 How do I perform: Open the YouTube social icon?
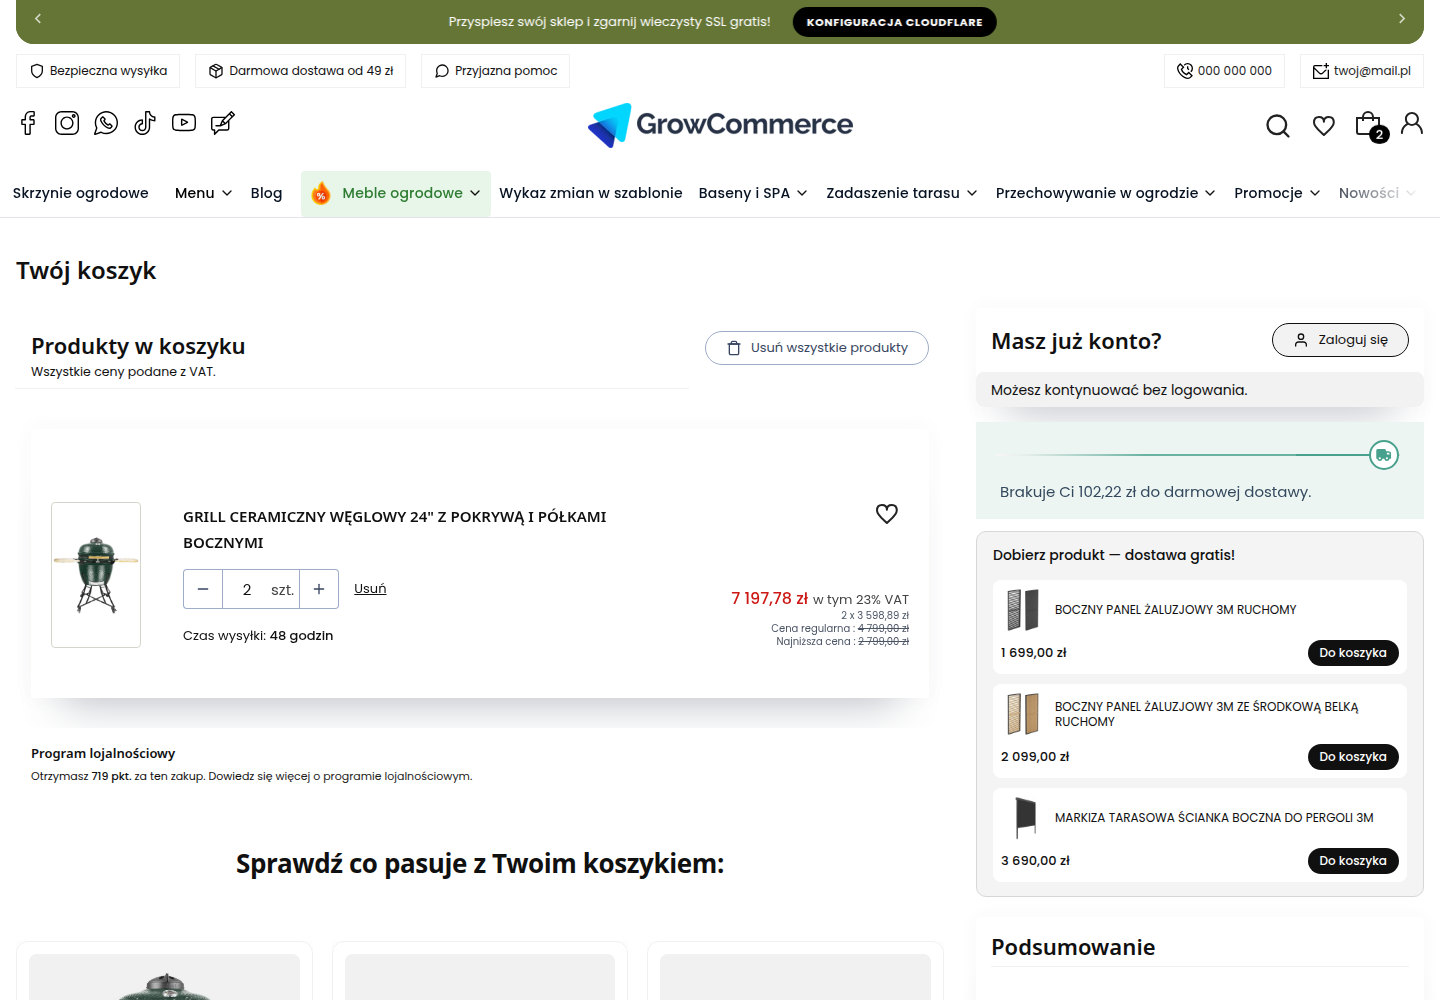pyautogui.click(x=184, y=123)
